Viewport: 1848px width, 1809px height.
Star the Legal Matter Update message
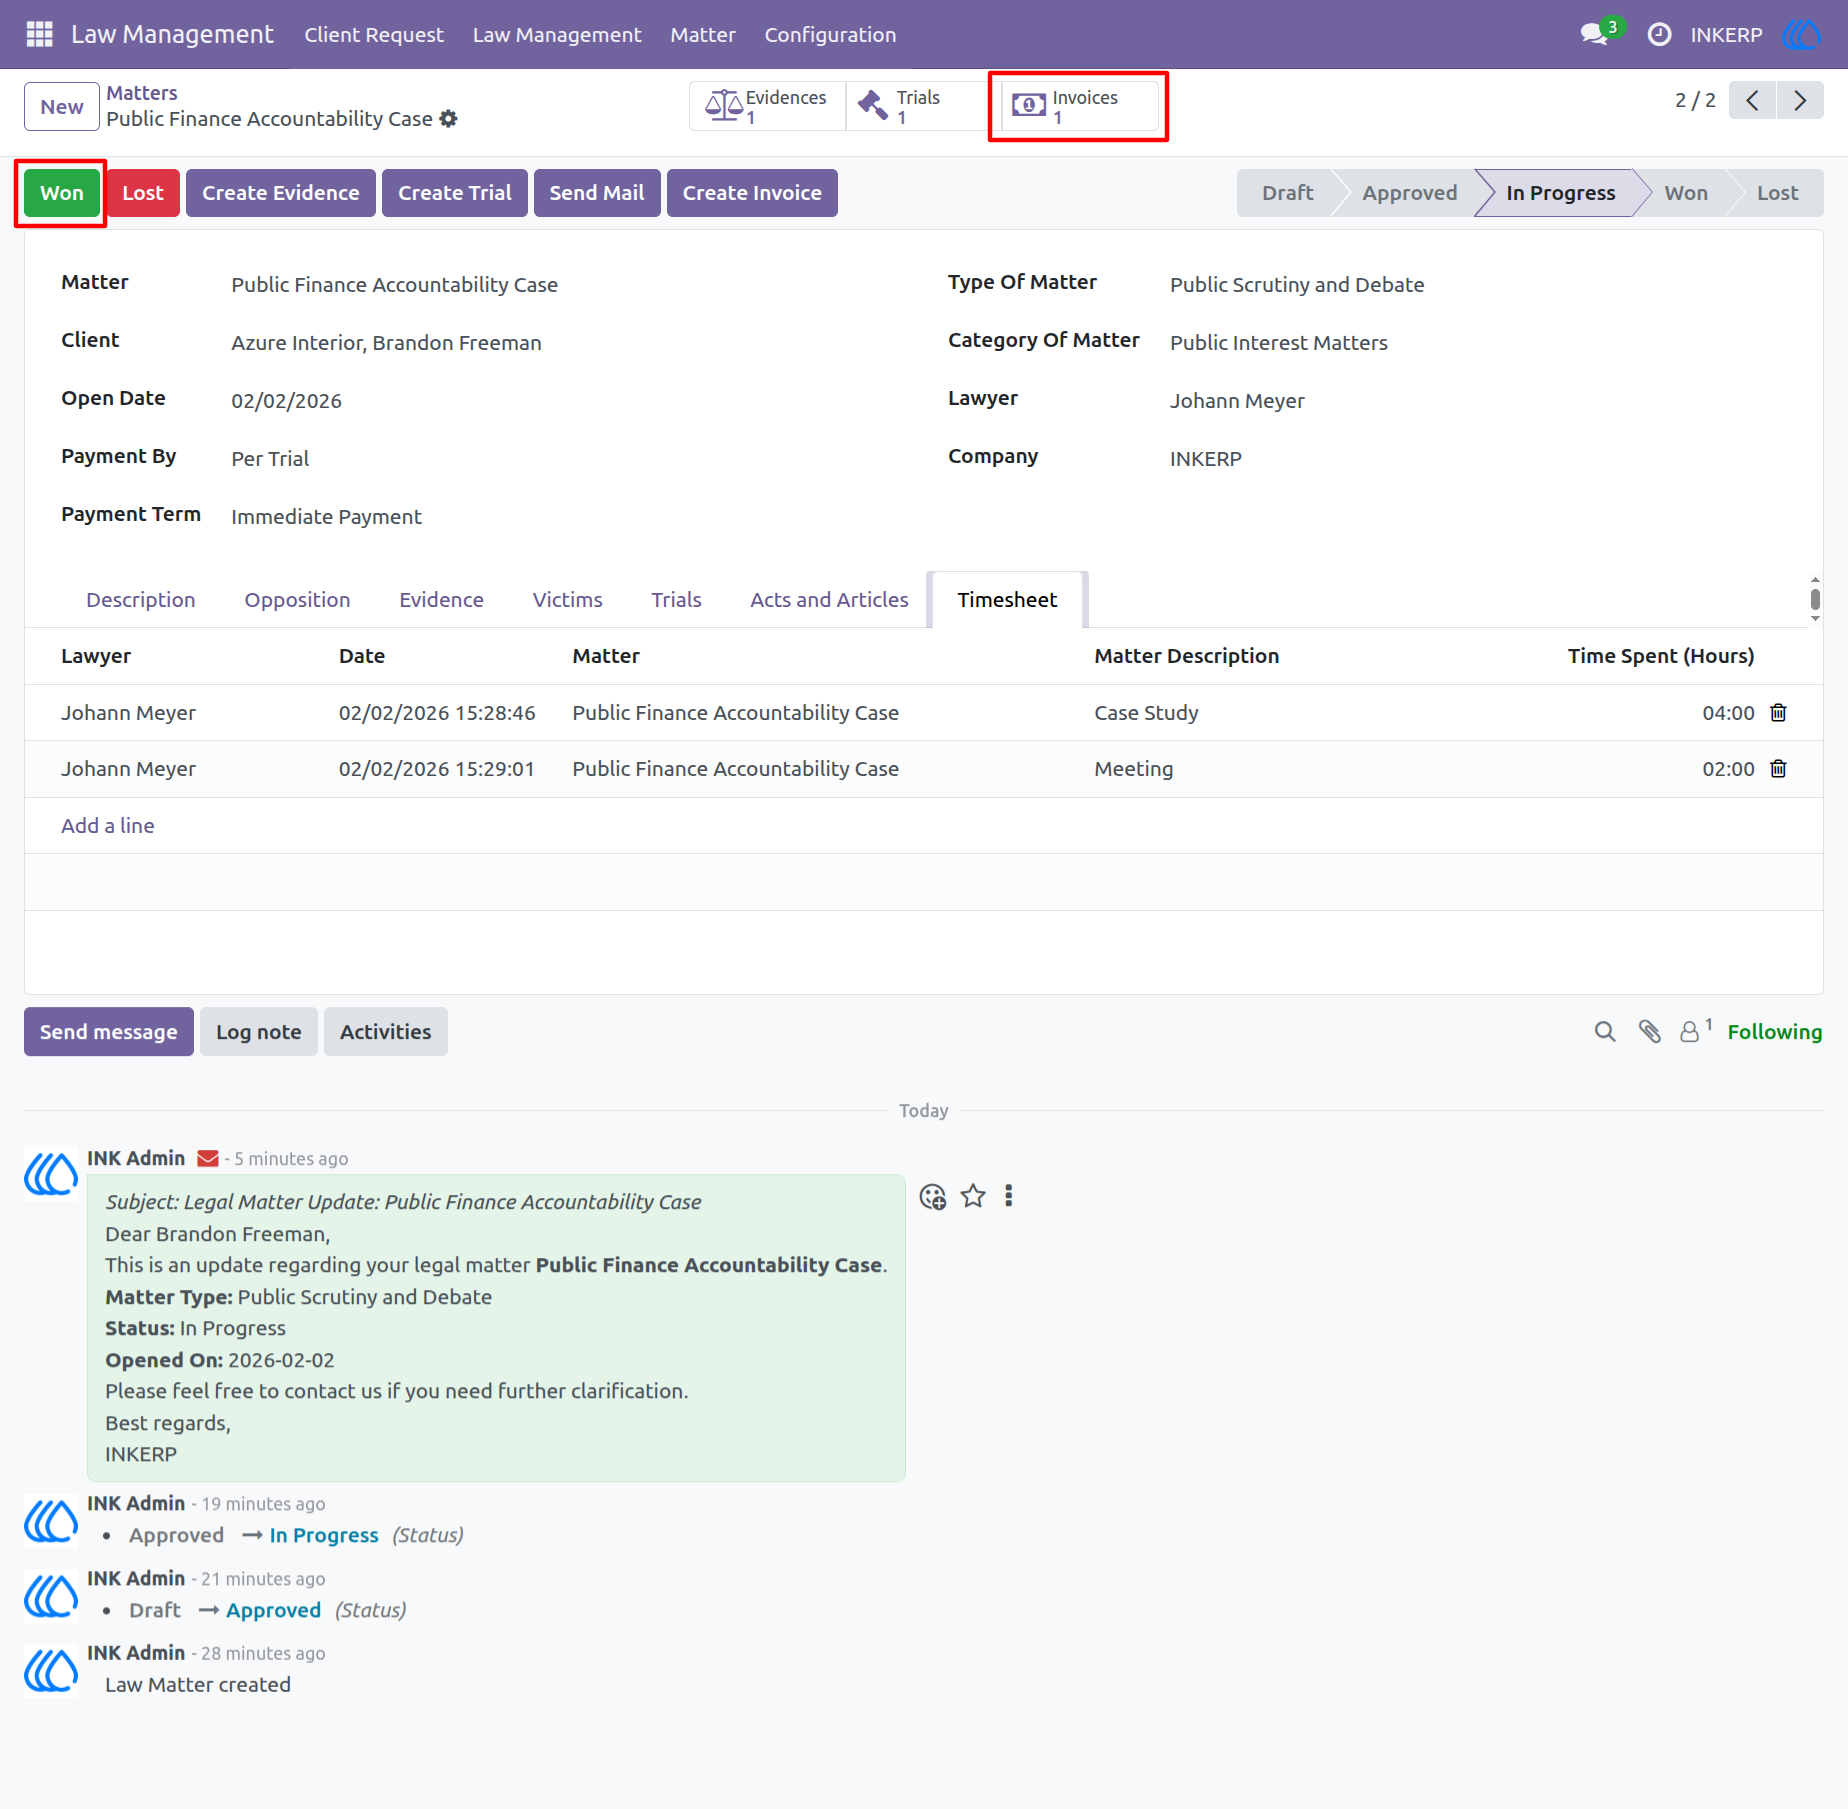972,1196
